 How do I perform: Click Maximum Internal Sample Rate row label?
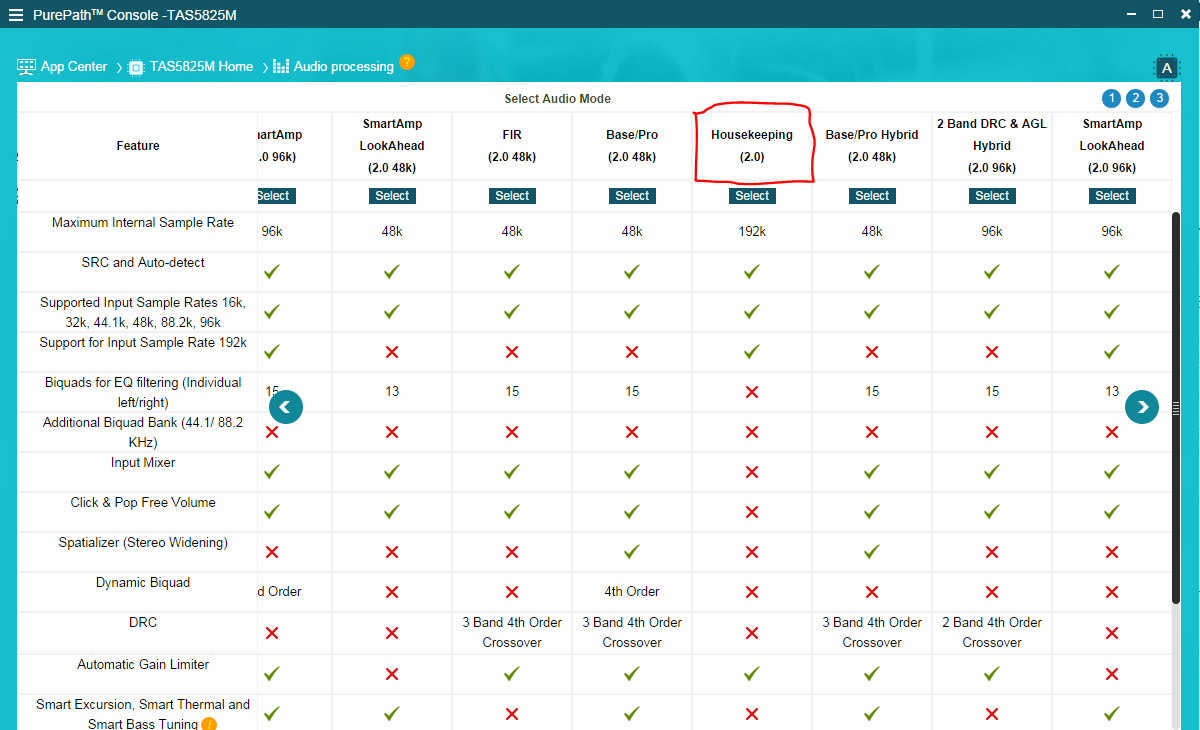coord(143,223)
